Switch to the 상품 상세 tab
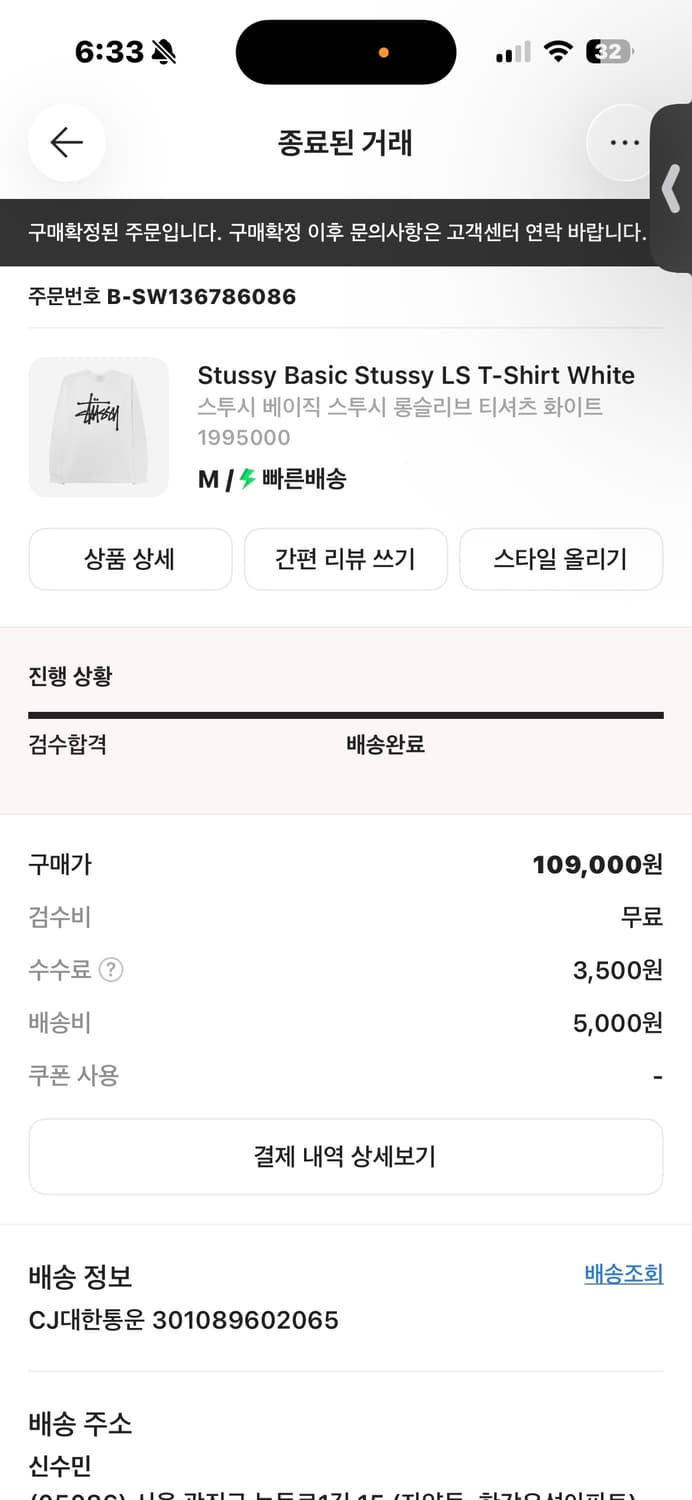Image resolution: width=692 pixels, height=1500 pixels. [x=130, y=559]
